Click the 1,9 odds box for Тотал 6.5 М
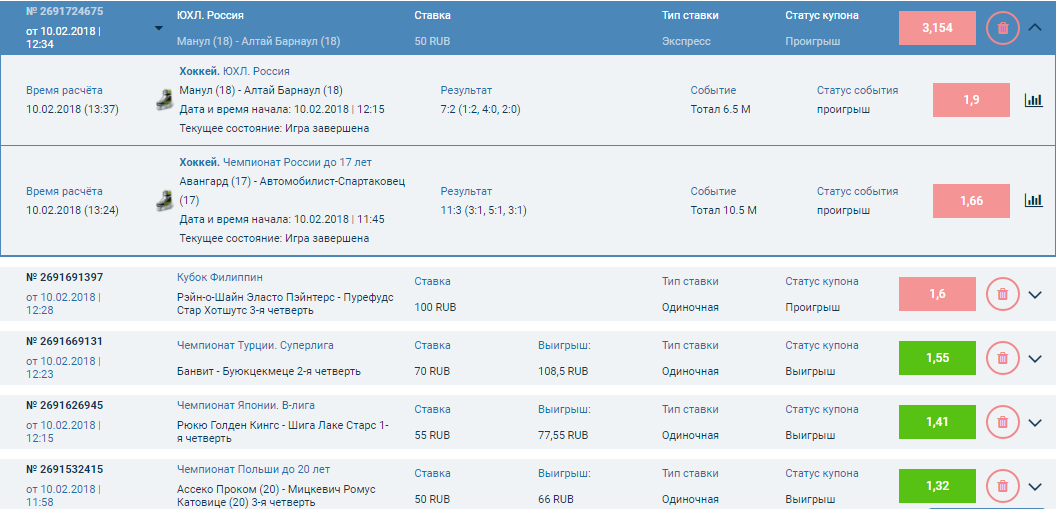 [x=971, y=100]
